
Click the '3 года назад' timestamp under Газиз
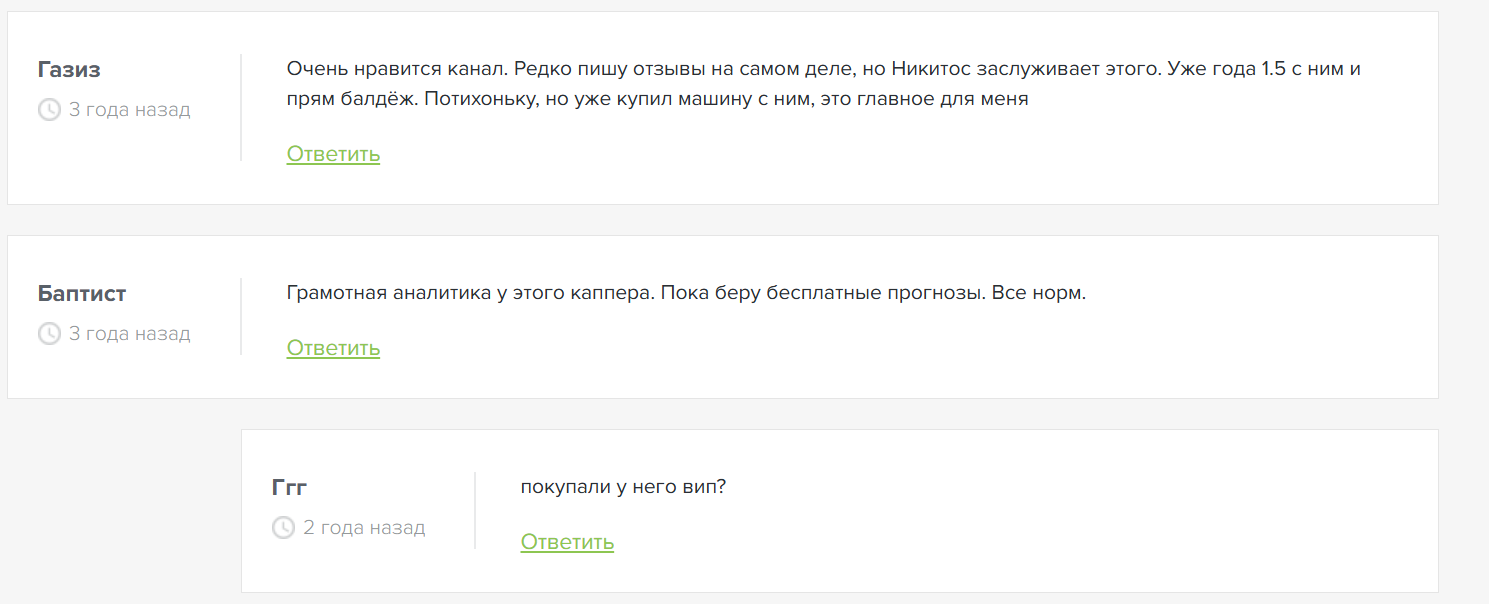point(129,110)
